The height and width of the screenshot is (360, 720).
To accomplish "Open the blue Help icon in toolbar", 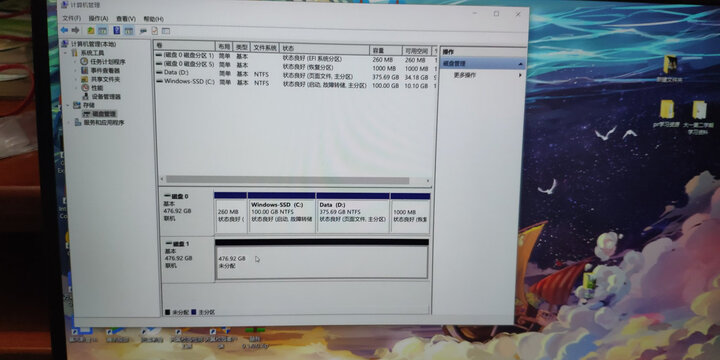I will tap(117, 31).
